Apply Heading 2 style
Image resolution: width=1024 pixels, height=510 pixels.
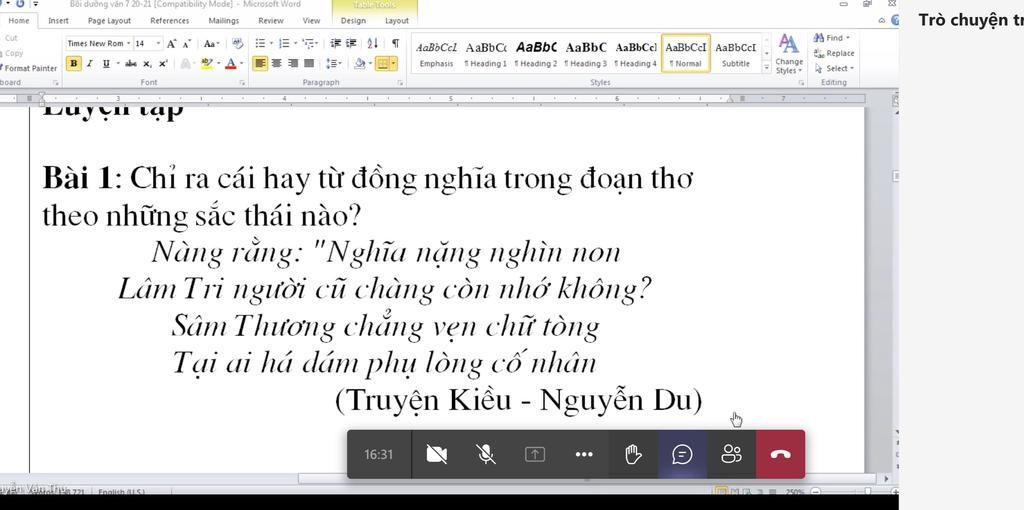[x=536, y=54]
